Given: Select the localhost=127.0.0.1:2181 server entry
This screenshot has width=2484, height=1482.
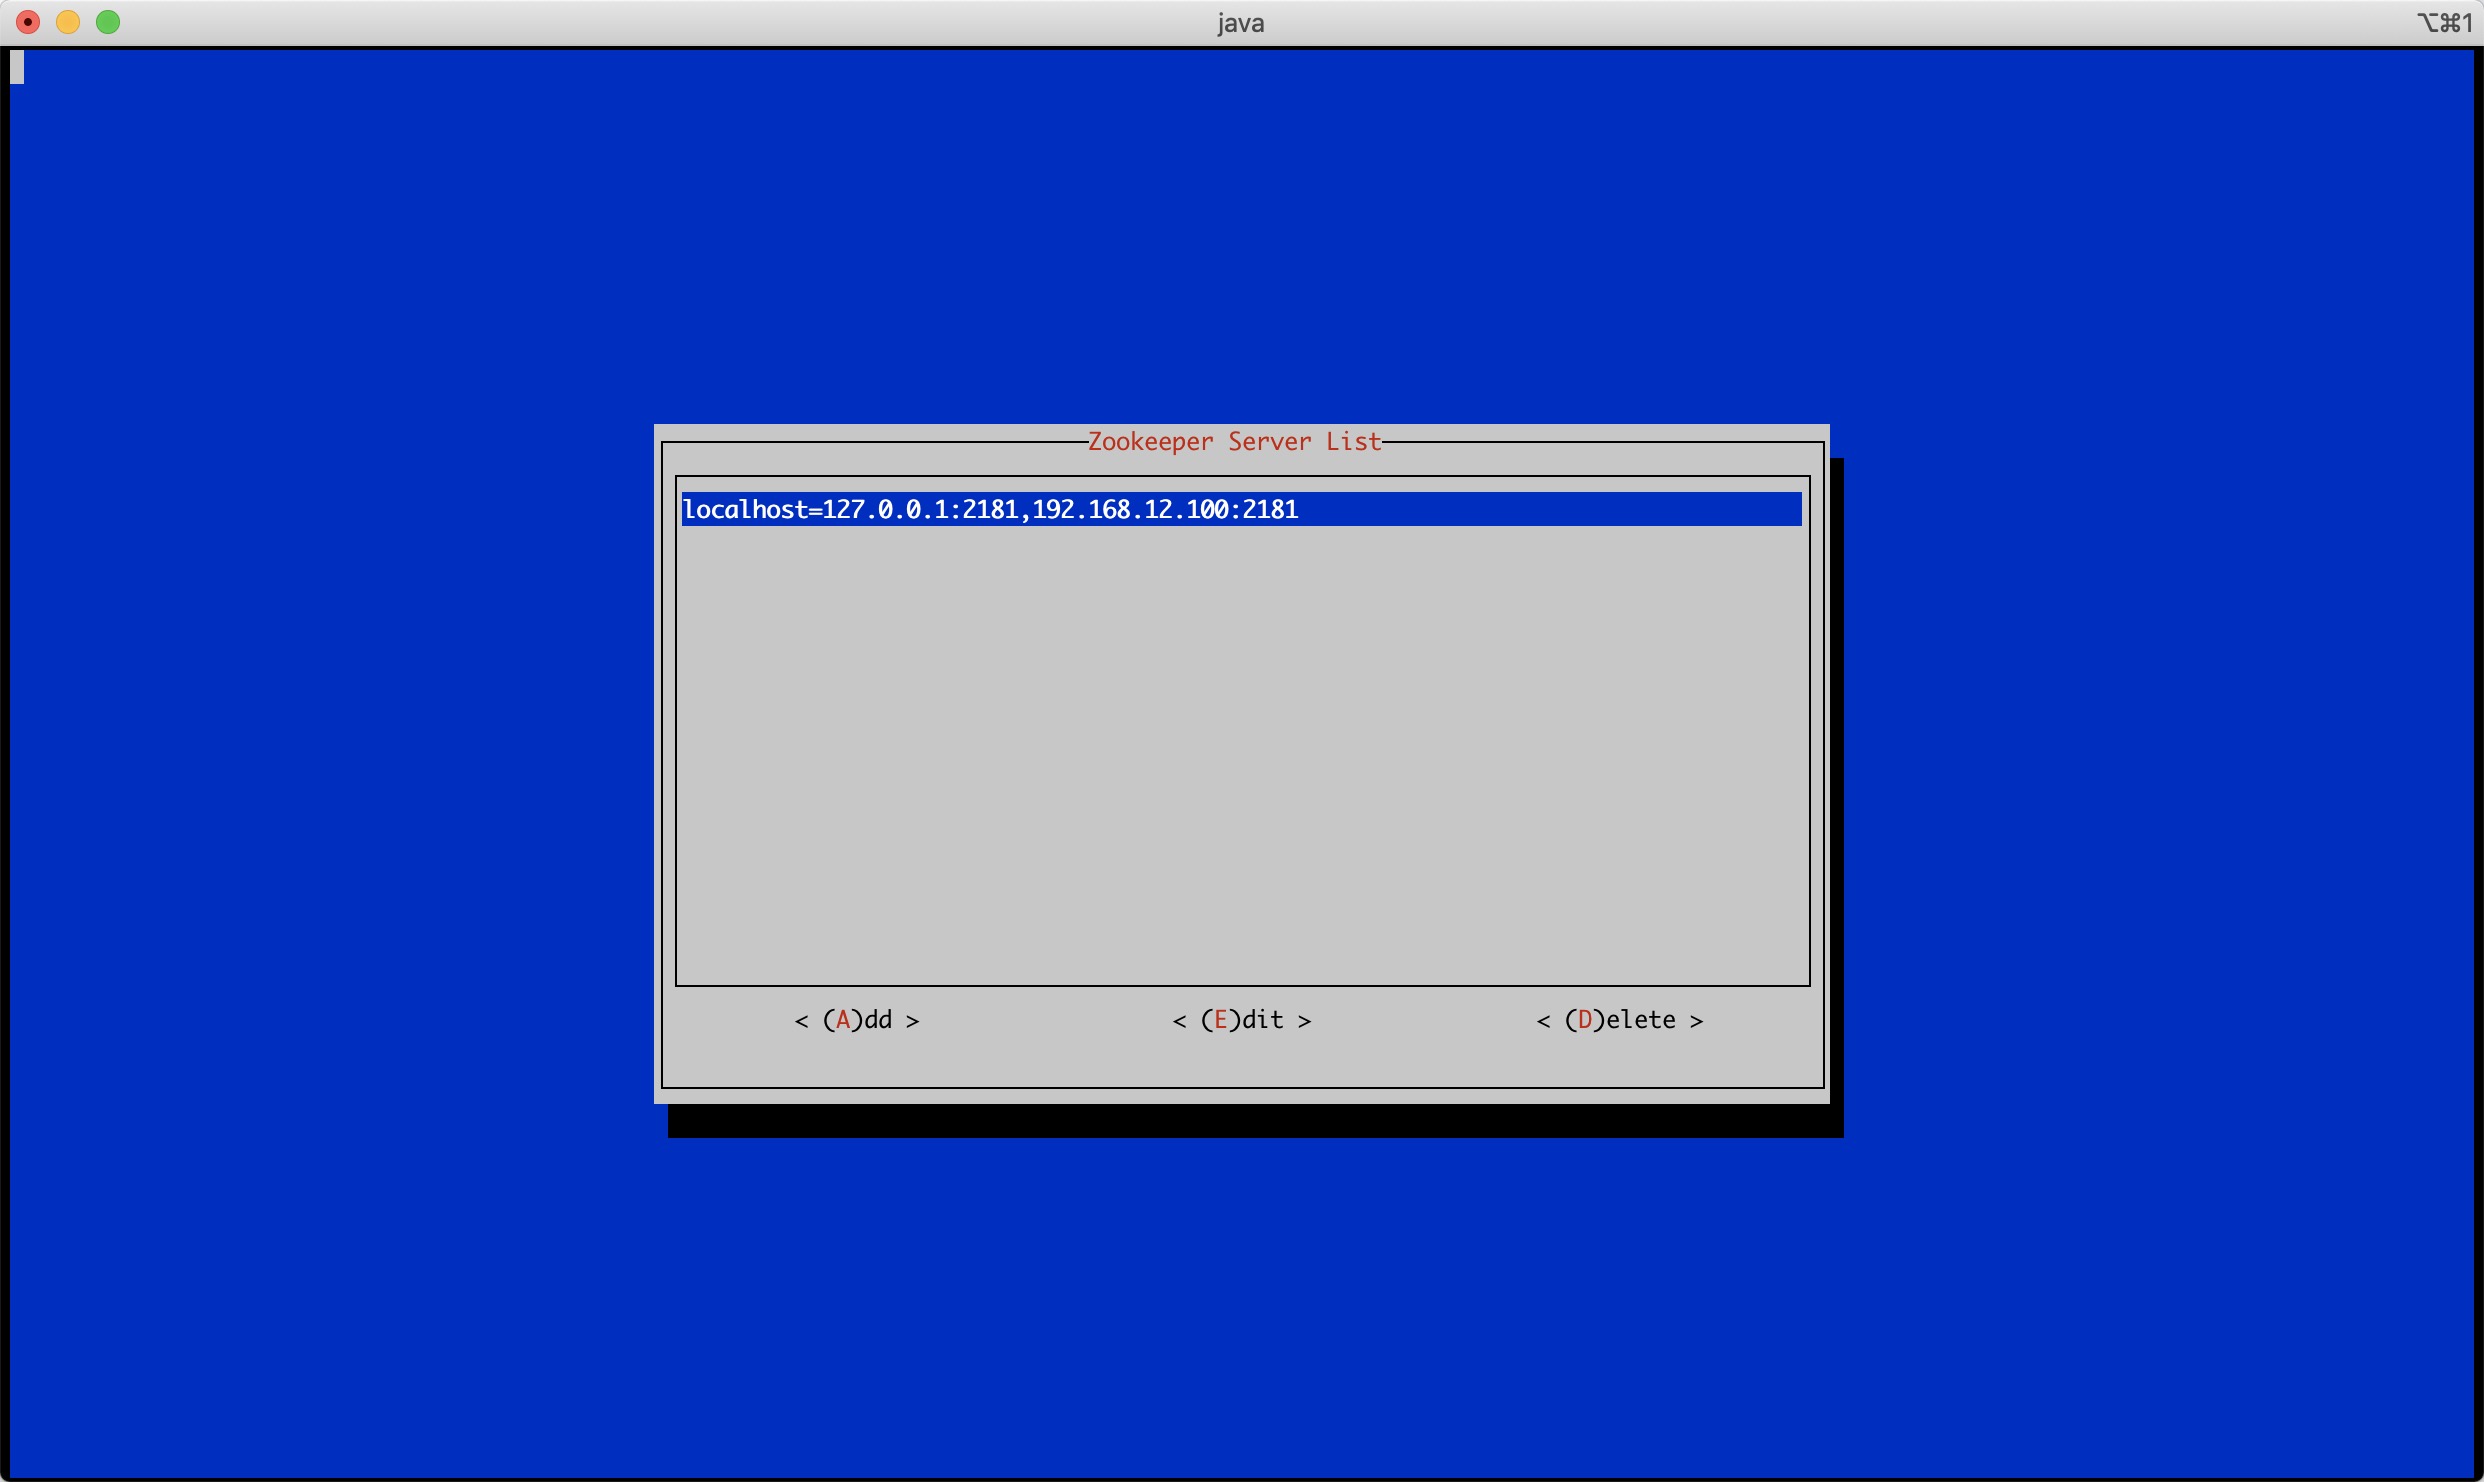Looking at the screenshot, I should coord(850,510).
